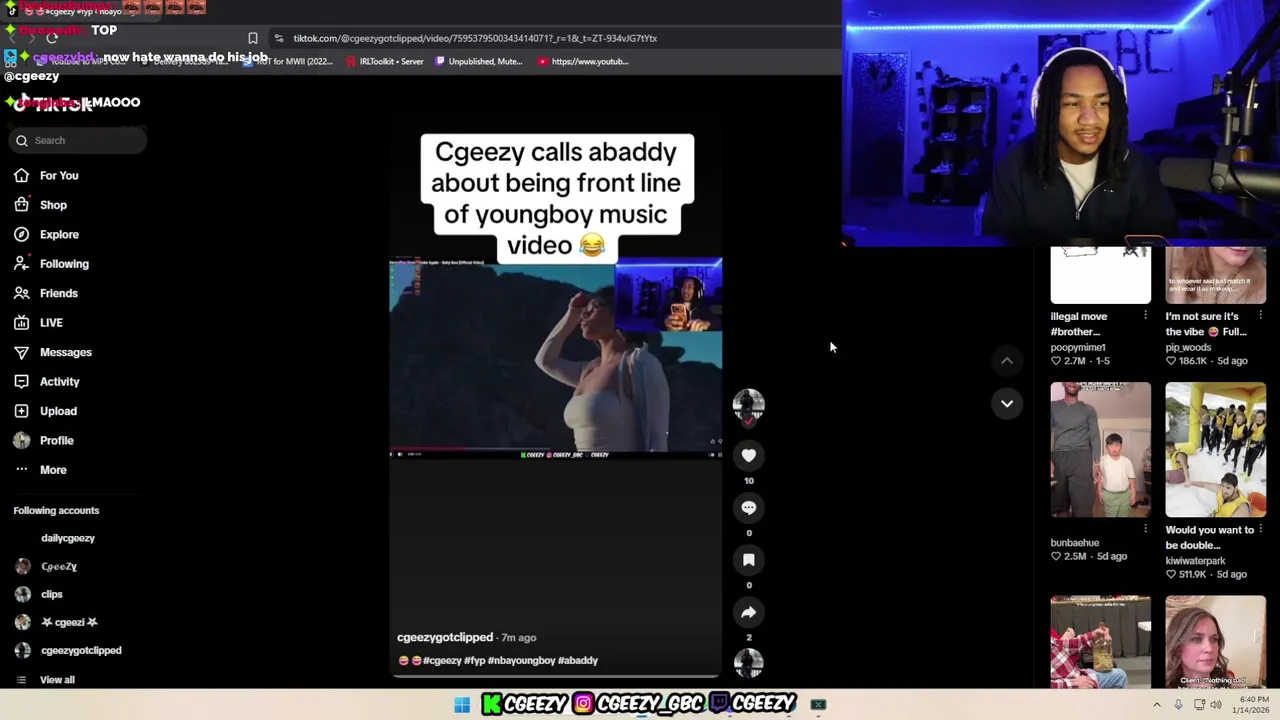1280x720 pixels.
Task: Click the #abaddy hashtag
Action: (x=578, y=661)
